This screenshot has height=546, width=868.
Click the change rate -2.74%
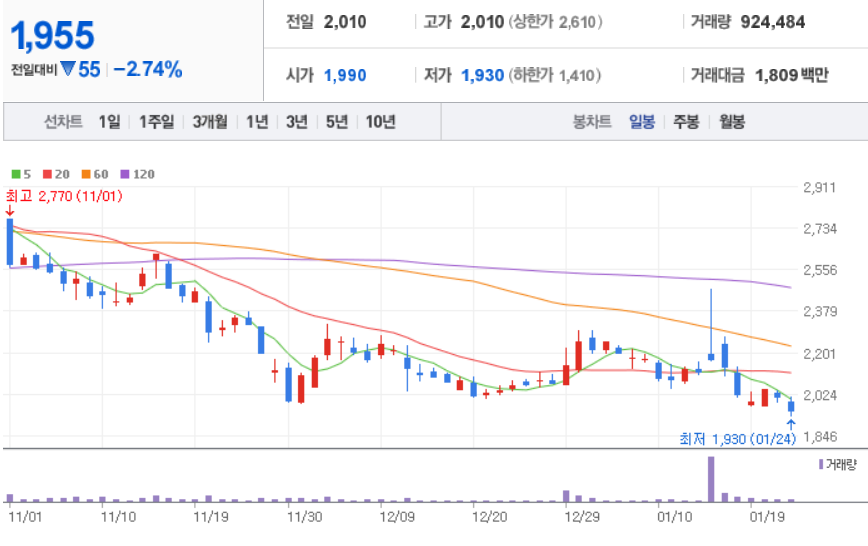pos(148,69)
